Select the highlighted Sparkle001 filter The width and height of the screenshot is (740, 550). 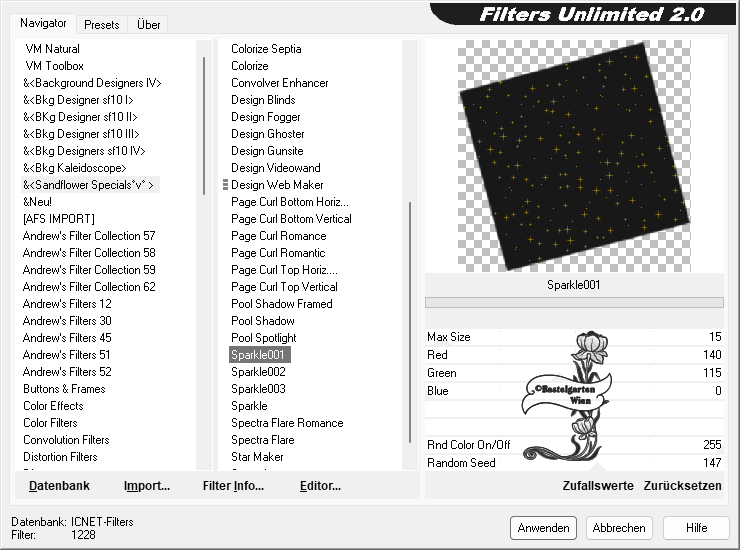point(260,355)
